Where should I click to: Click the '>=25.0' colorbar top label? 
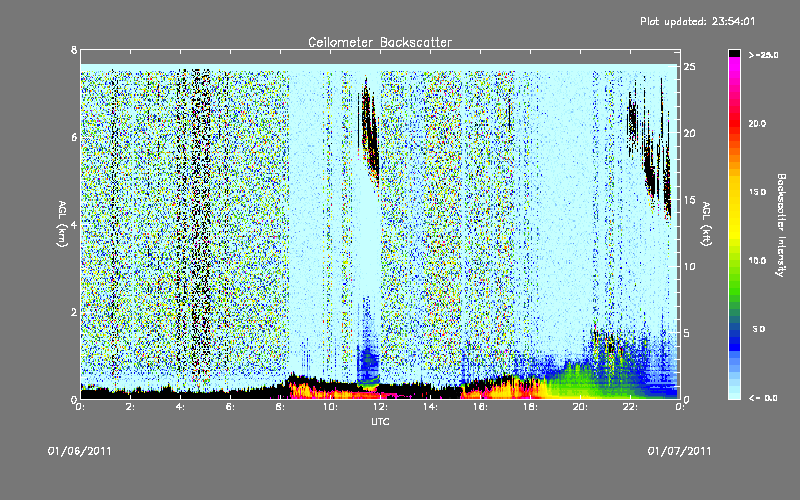coord(763,55)
